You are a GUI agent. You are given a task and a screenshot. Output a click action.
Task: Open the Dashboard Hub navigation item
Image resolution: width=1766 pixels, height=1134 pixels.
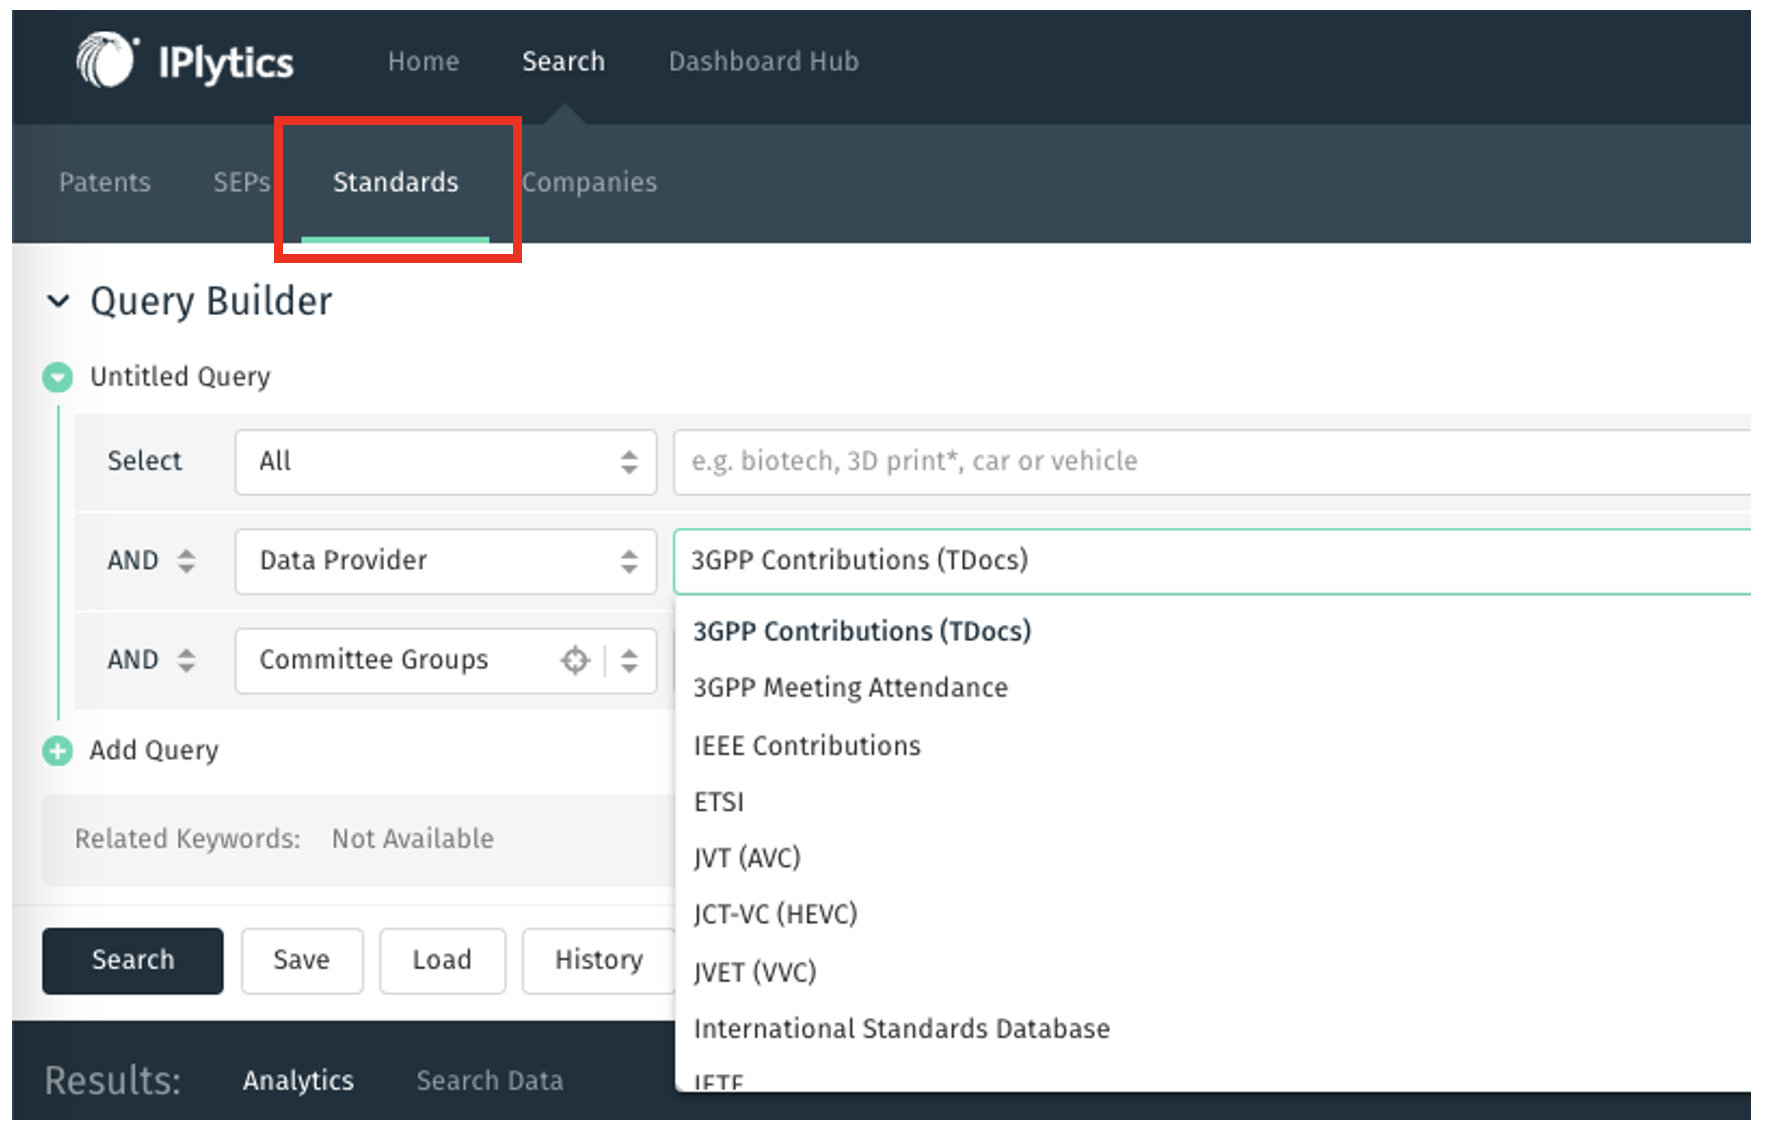click(x=764, y=62)
